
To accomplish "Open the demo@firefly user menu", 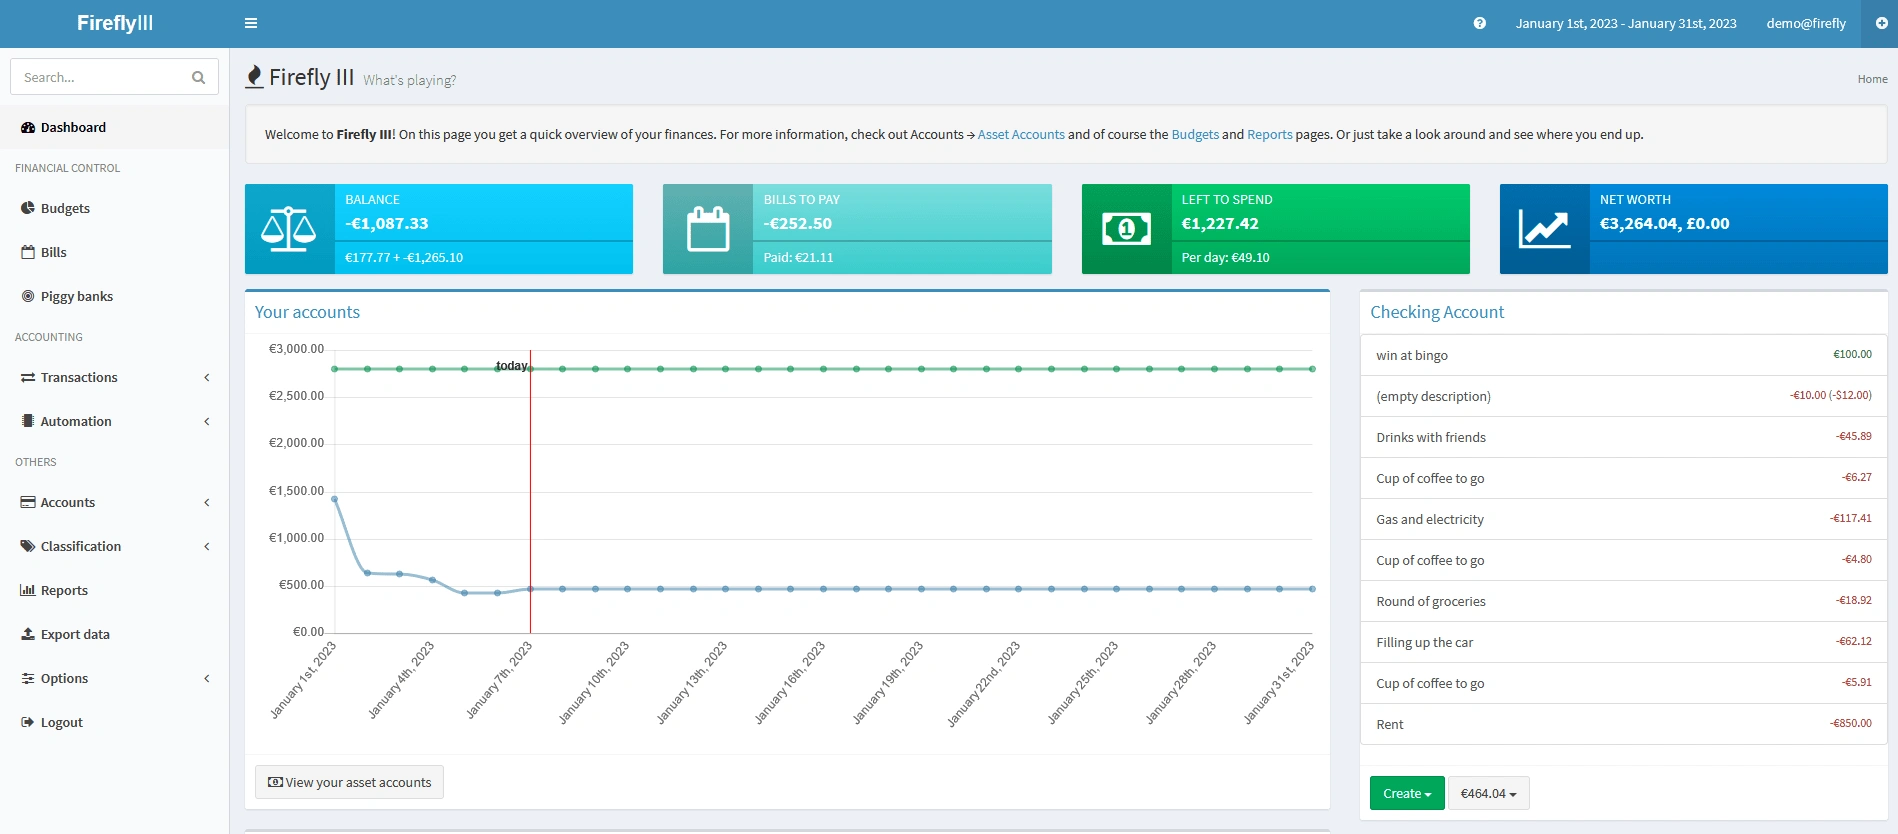I will [1806, 23].
